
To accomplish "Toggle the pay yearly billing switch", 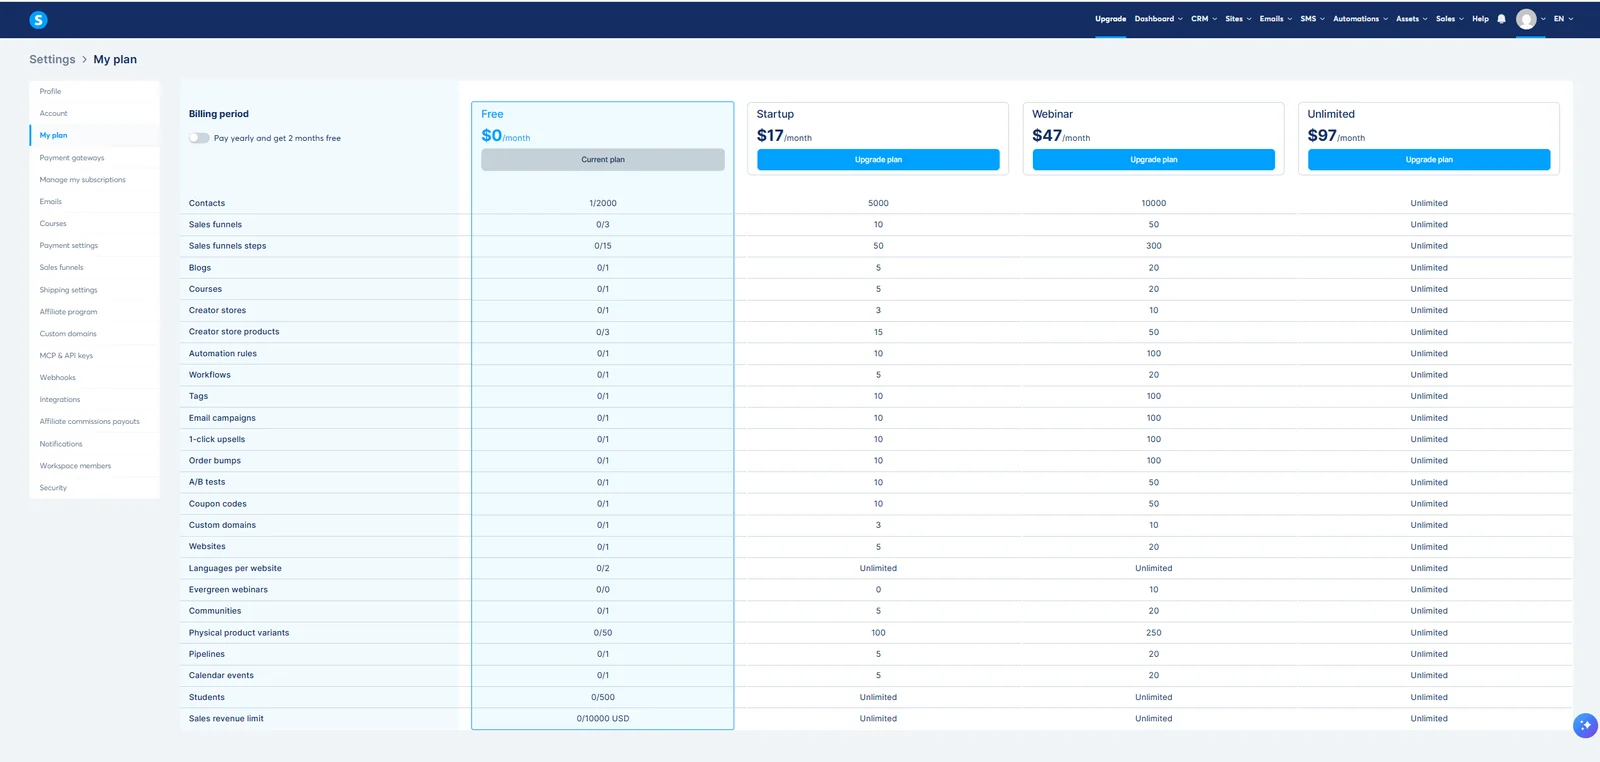I will pos(199,138).
